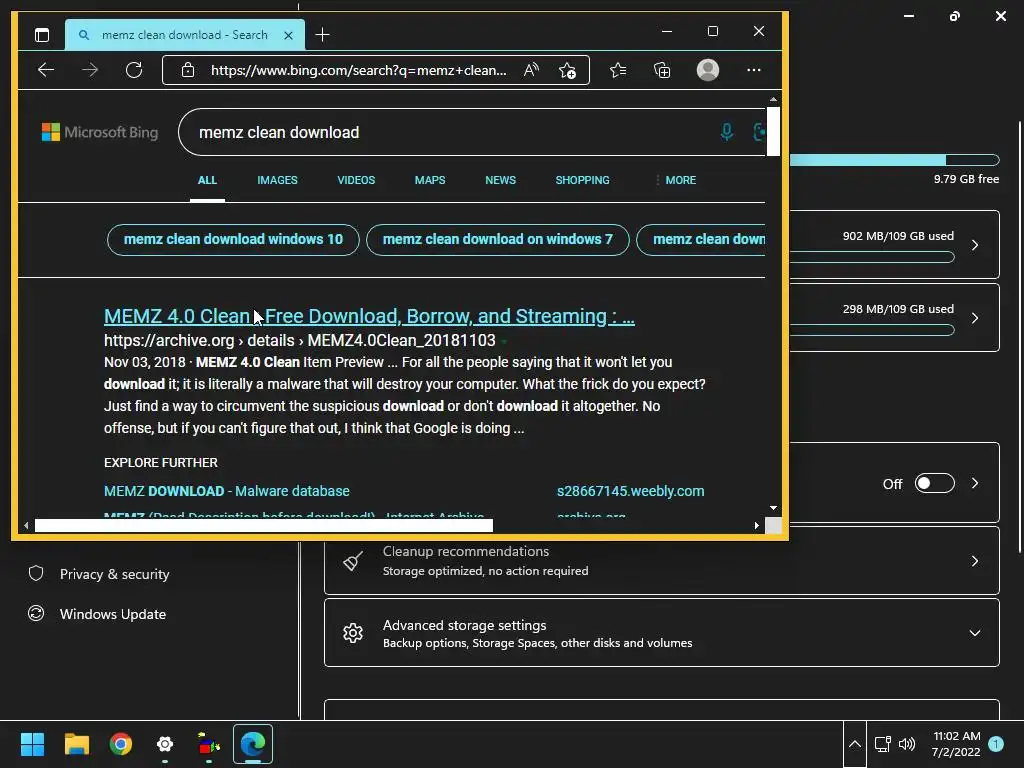Start Read aloud from address bar
This screenshot has width=1024, height=768.
pyautogui.click(x=531, y=70)
